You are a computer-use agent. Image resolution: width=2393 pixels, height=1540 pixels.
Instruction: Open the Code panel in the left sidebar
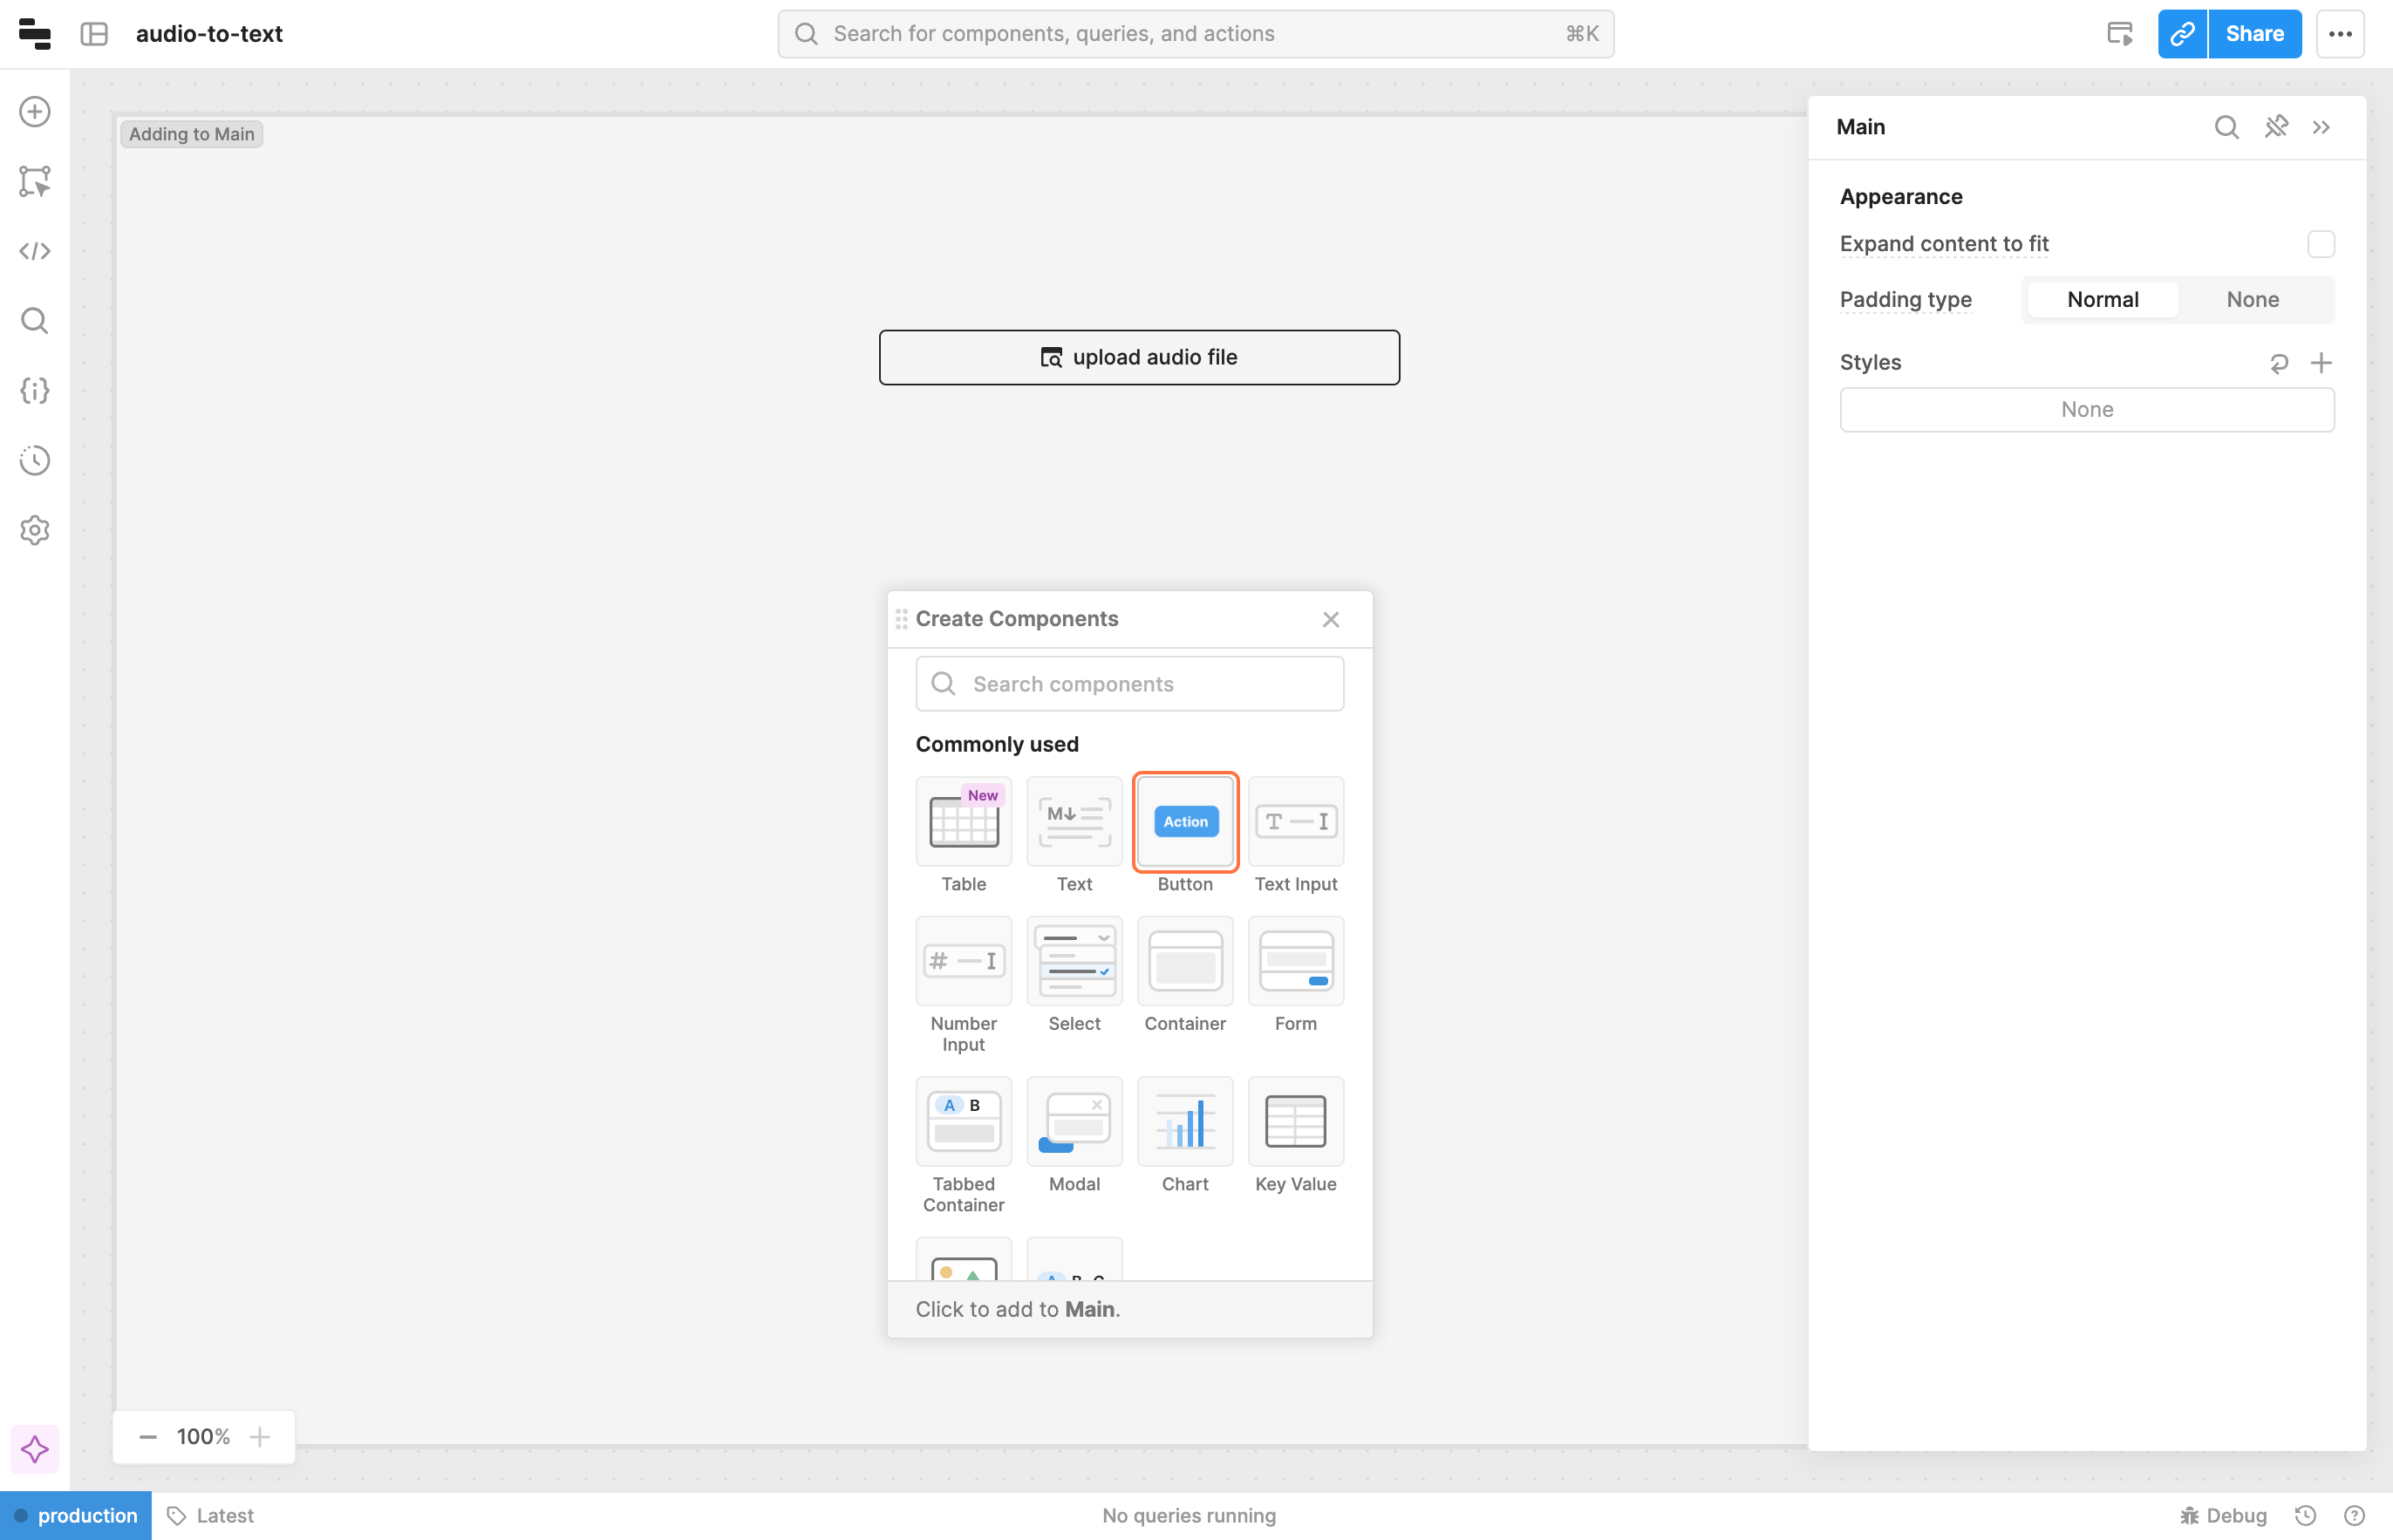click(x=35, y=251)
